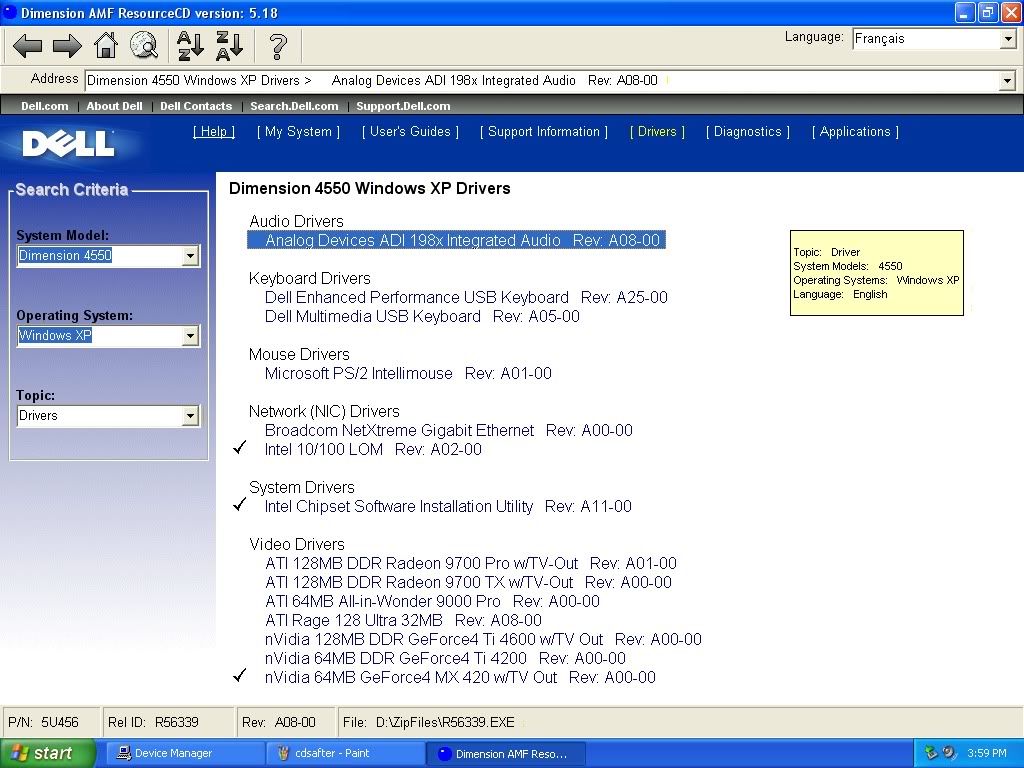Click the 'Mouse Drivers' category heading
Viewport: 1024px width, 768px height.
pyautogui.click(x=299, y=355)
